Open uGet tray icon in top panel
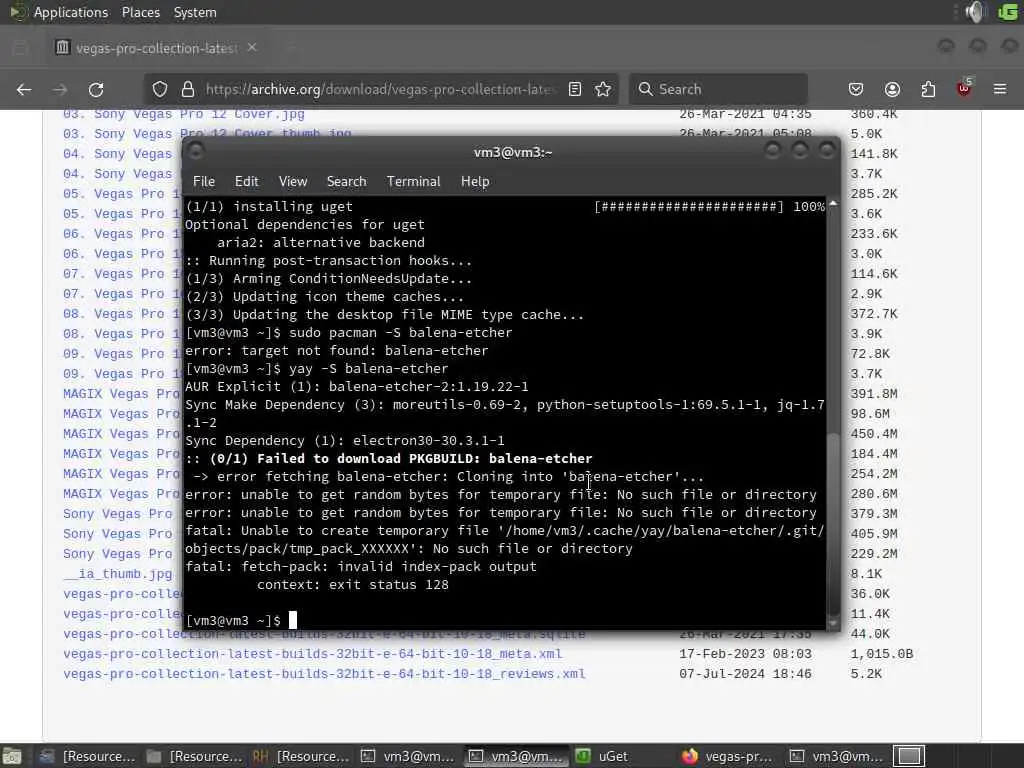Viewport: 1024px width, 768px height. point(1008,12)
